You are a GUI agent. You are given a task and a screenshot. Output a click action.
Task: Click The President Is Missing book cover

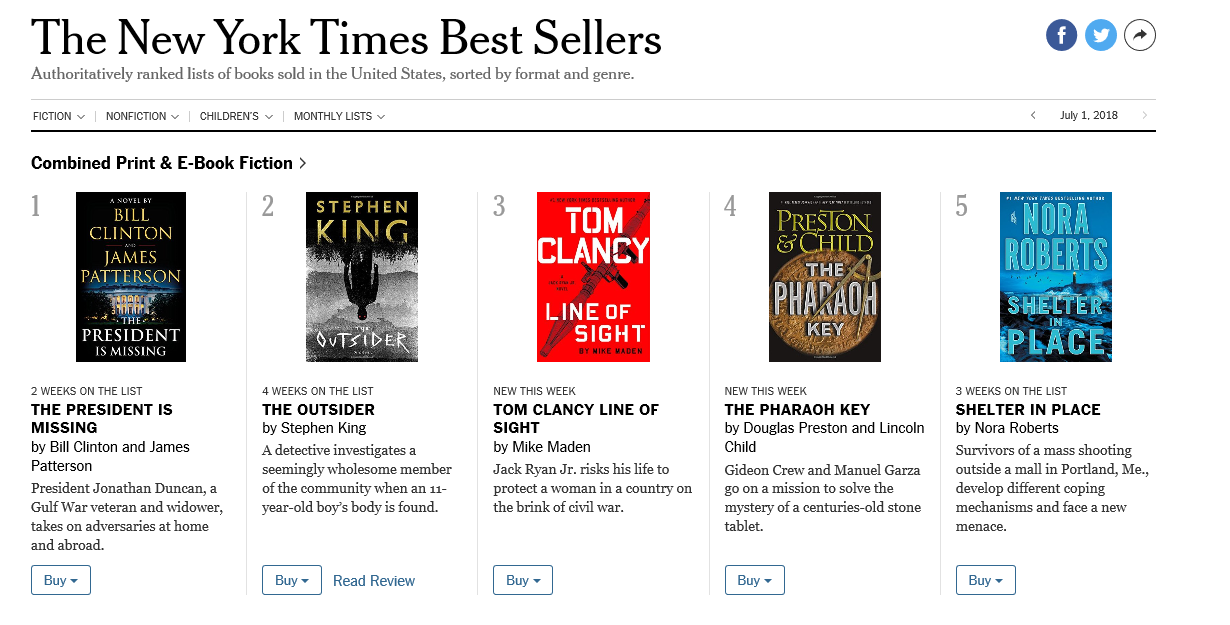click(x=131, y=277)
